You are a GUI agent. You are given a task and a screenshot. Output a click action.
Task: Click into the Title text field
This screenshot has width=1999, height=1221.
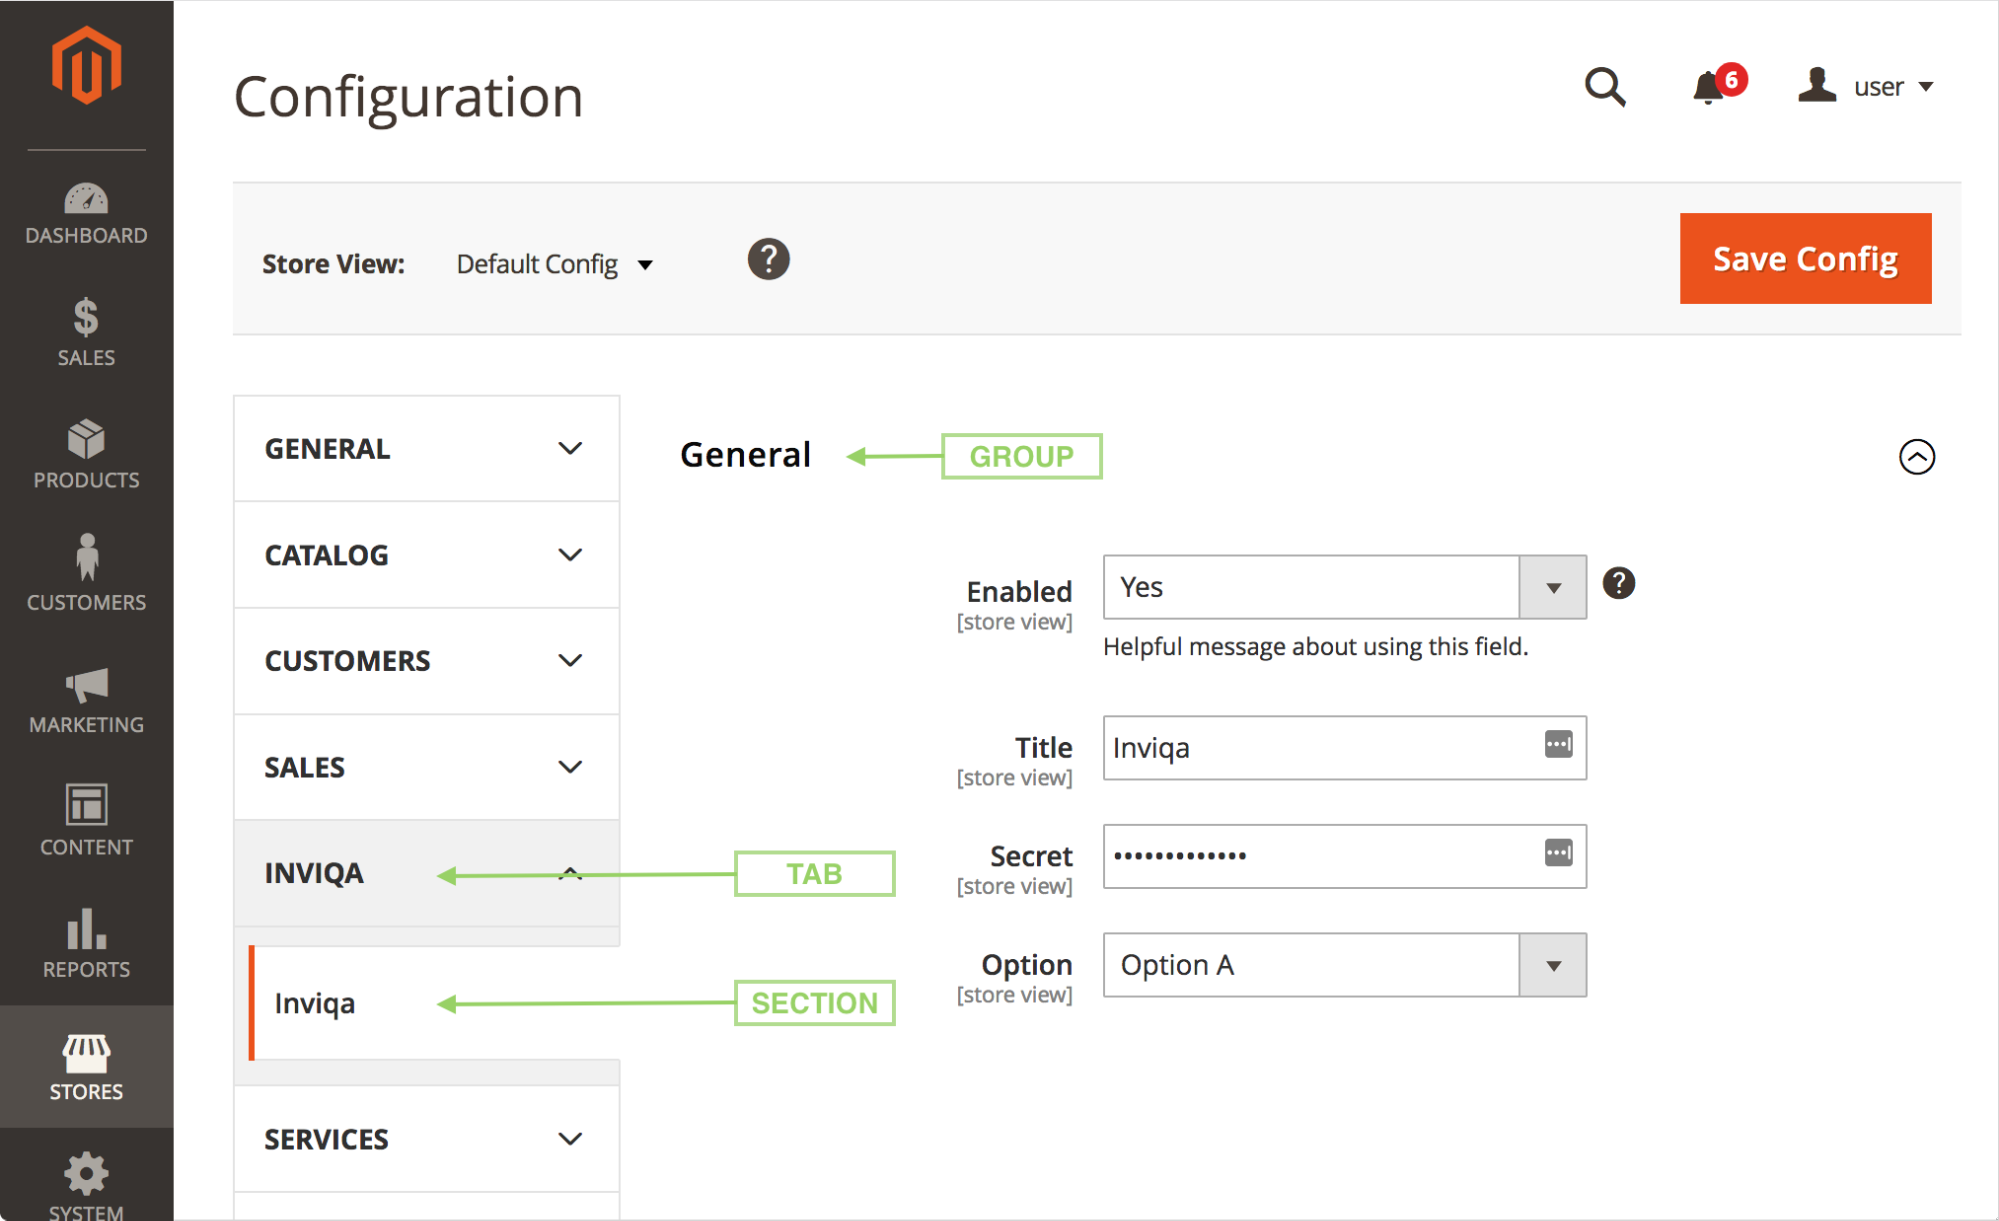(1345, 748)
